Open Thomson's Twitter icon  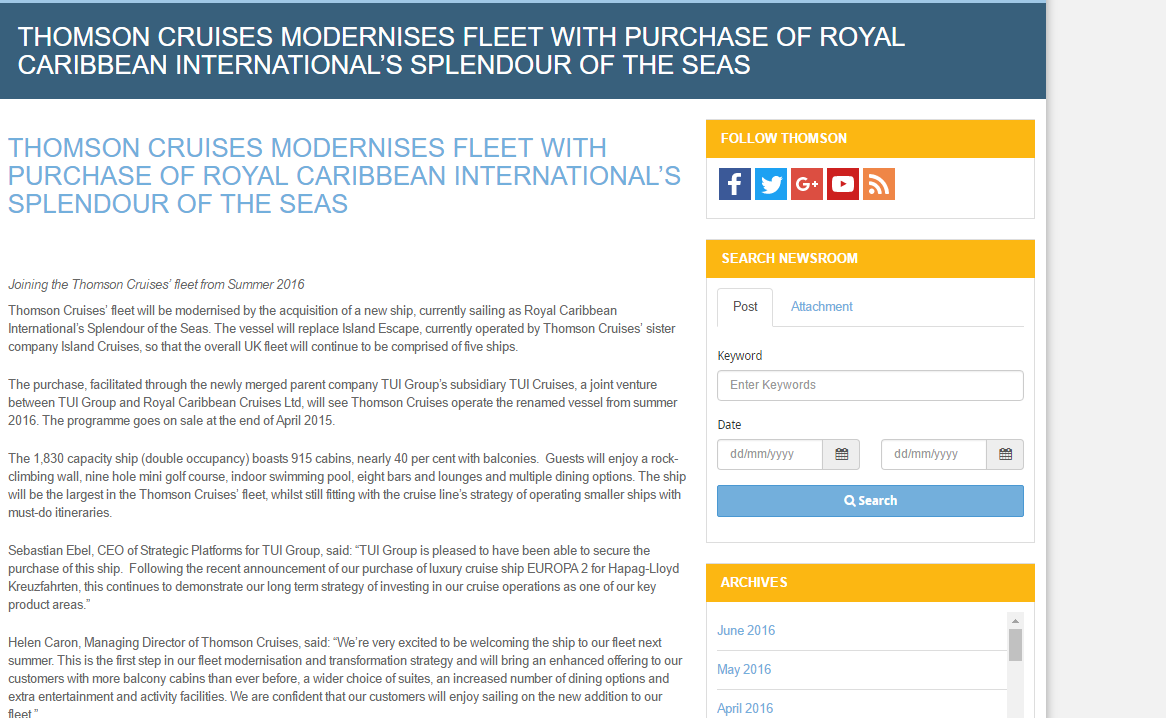[770, 184]
